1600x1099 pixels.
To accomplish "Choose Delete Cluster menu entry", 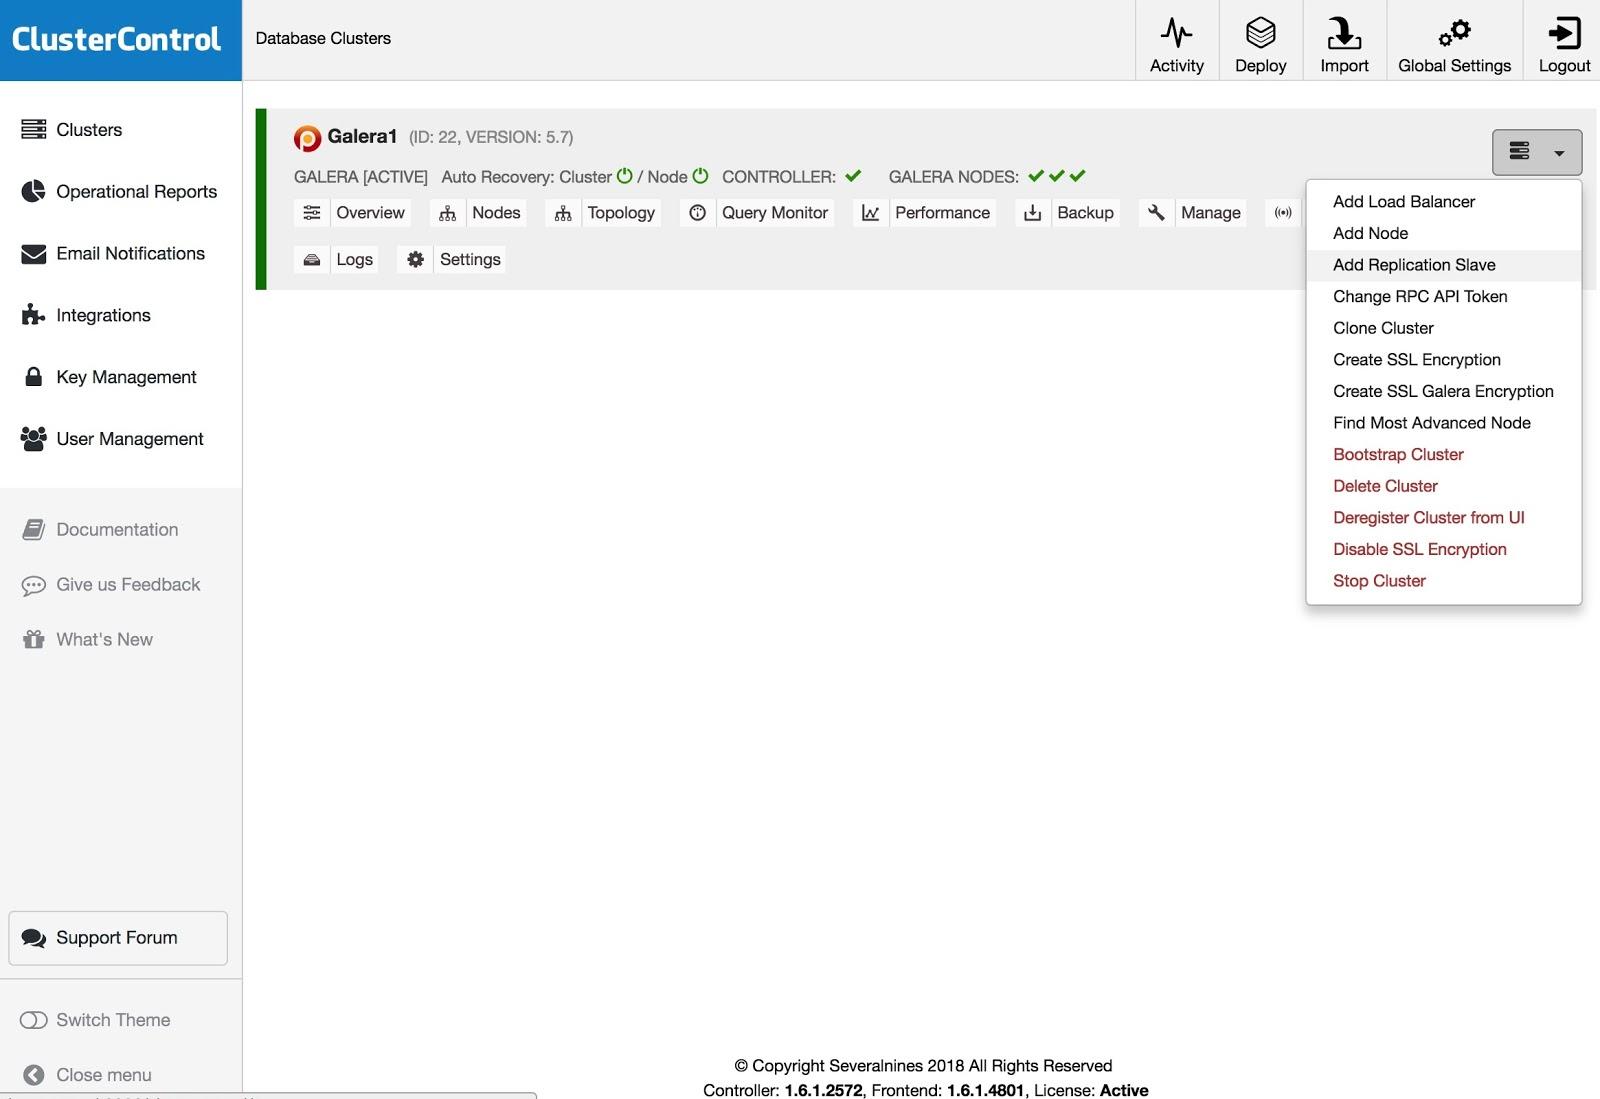I will [1385, 486].
